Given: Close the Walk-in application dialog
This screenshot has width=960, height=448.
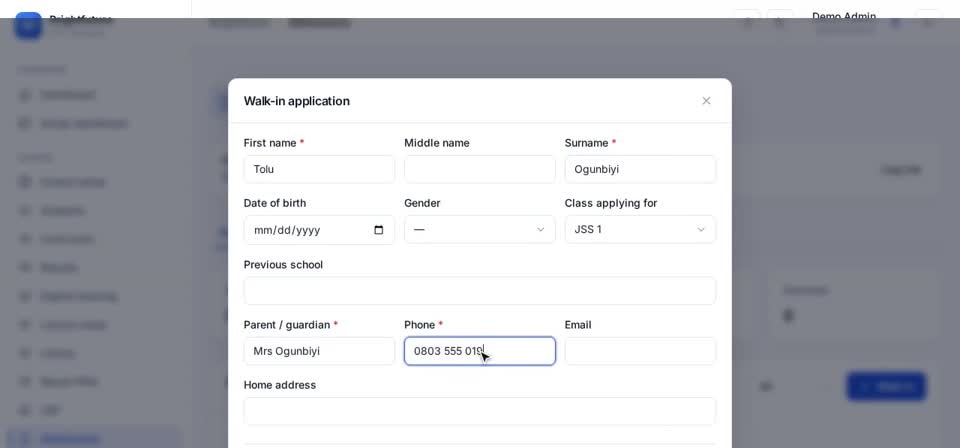Looking at the screenshot, I should (x=706, y=101).
